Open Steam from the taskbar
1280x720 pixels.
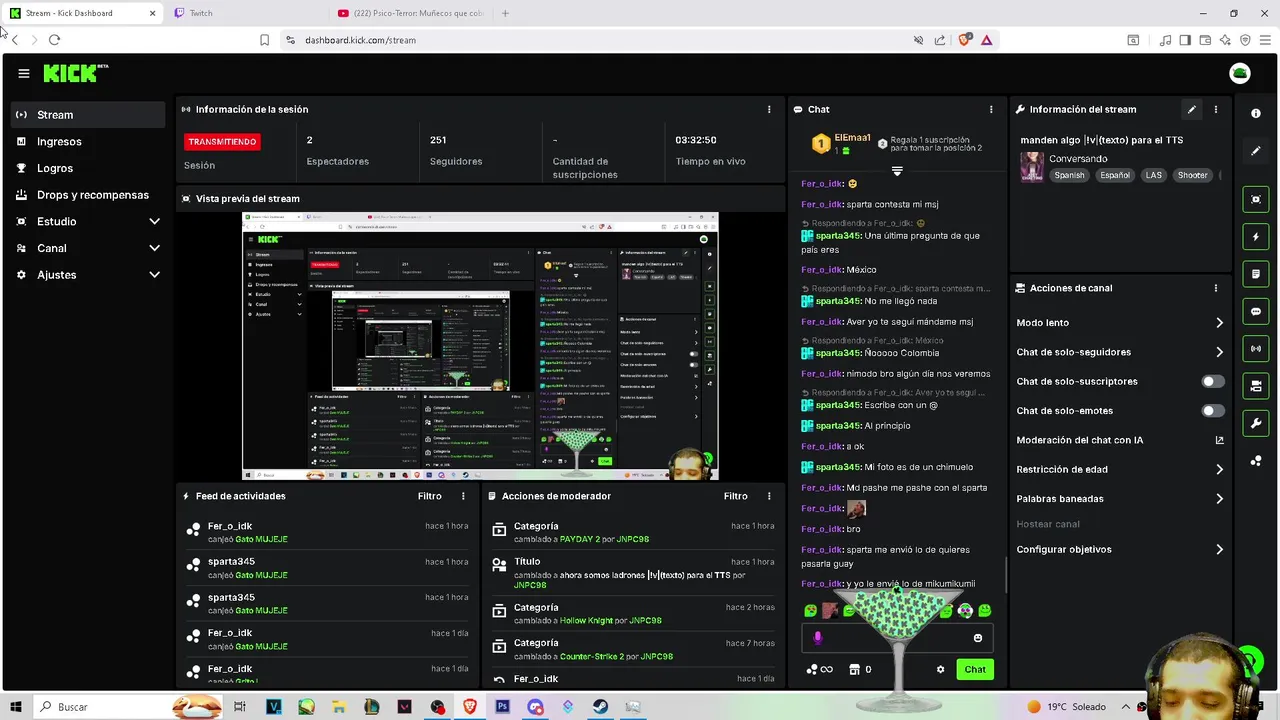pos(600,707)
